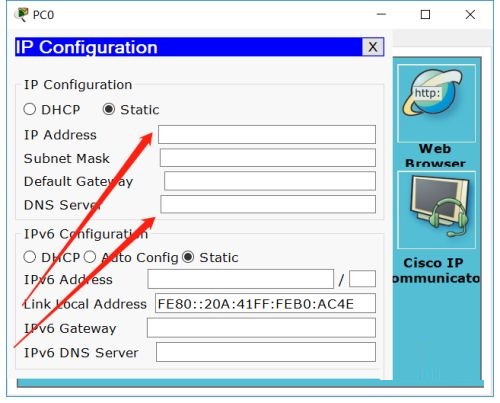Select the IPv4 DHCP radio button

[30, 109]
